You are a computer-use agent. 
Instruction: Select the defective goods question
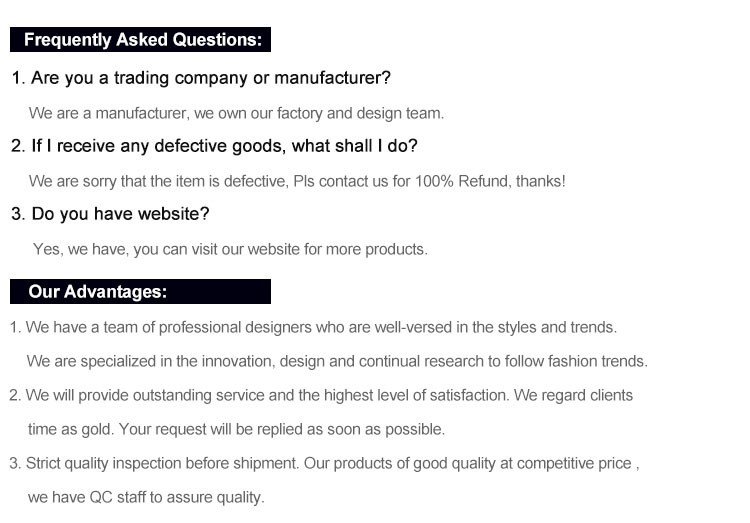[214, 146]
